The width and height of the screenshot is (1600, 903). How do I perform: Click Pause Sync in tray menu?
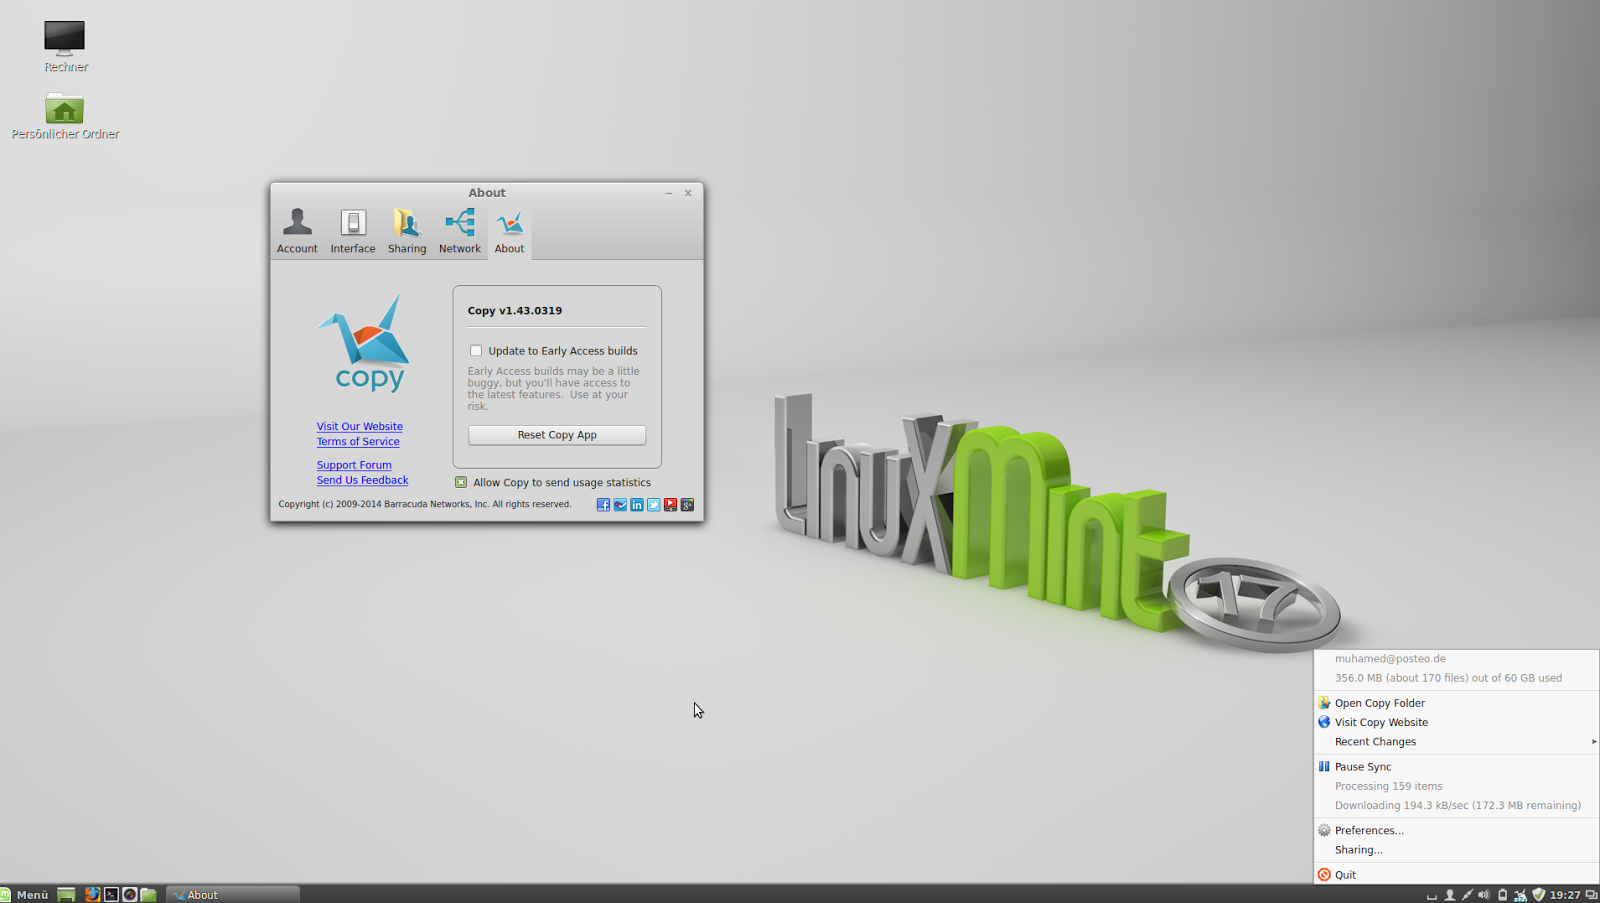1457,767
